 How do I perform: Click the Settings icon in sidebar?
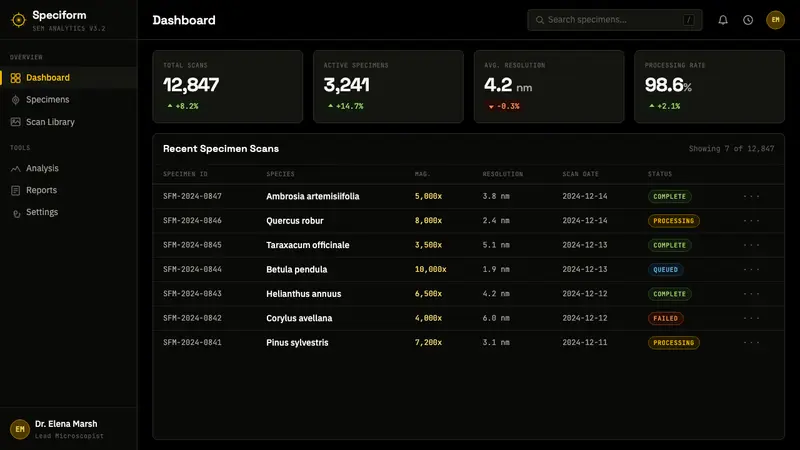tap(16, 213)
